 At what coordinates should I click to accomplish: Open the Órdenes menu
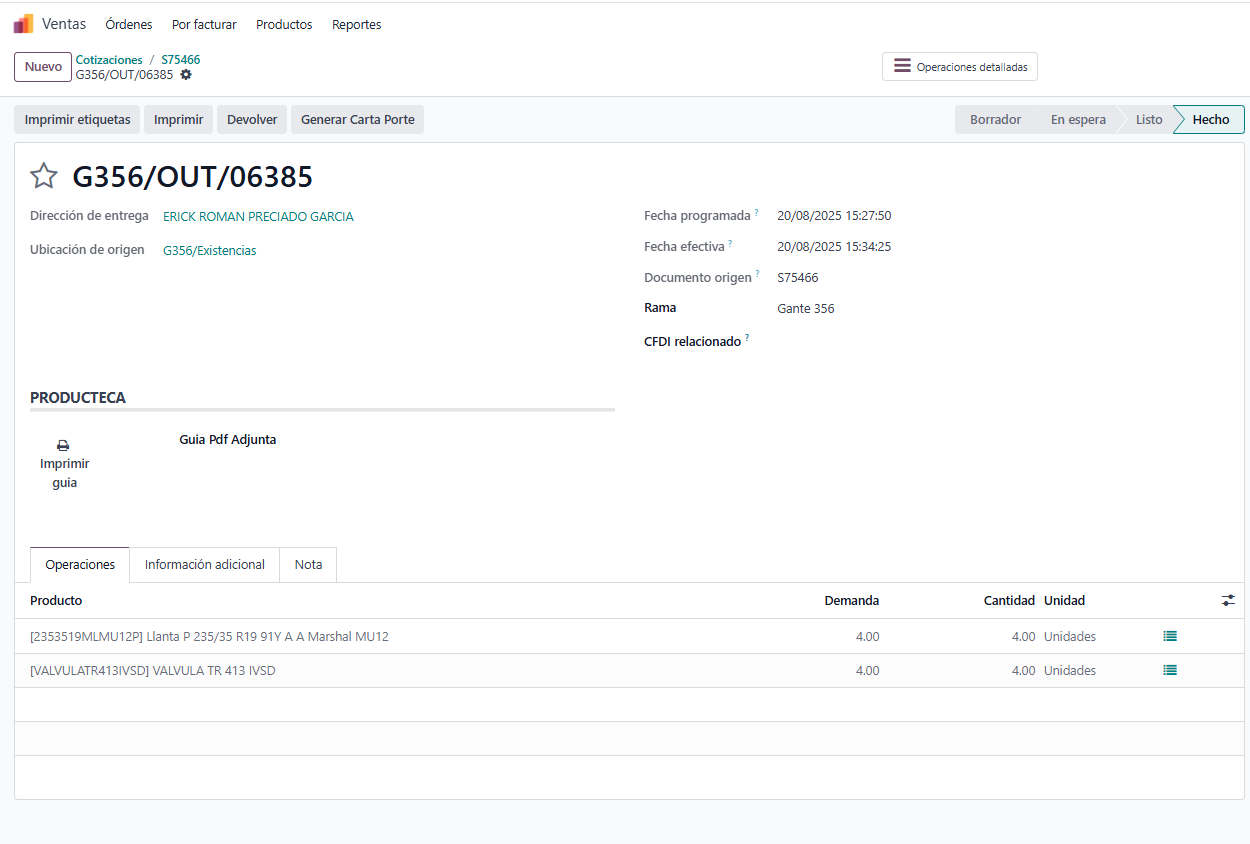click(x=129, y=24)
